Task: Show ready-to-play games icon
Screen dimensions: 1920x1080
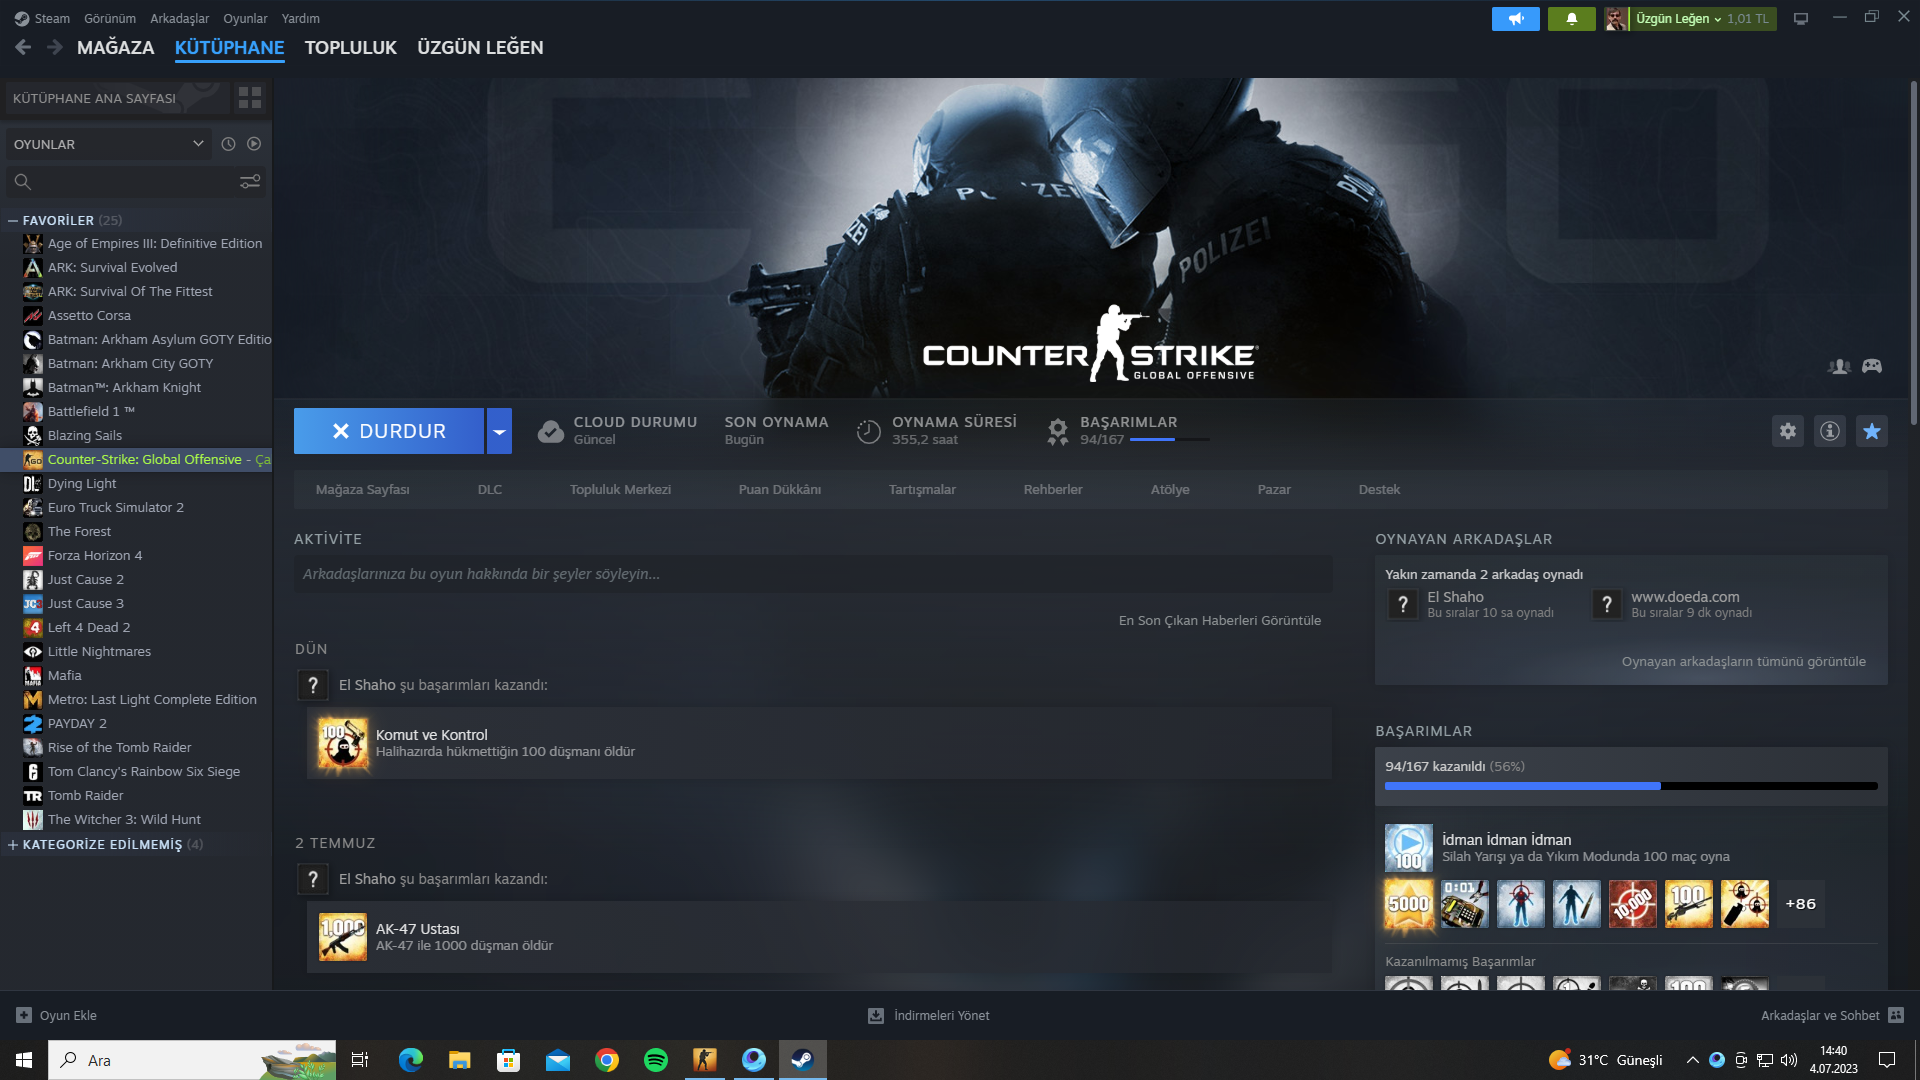Action: (x=254, y=144)
